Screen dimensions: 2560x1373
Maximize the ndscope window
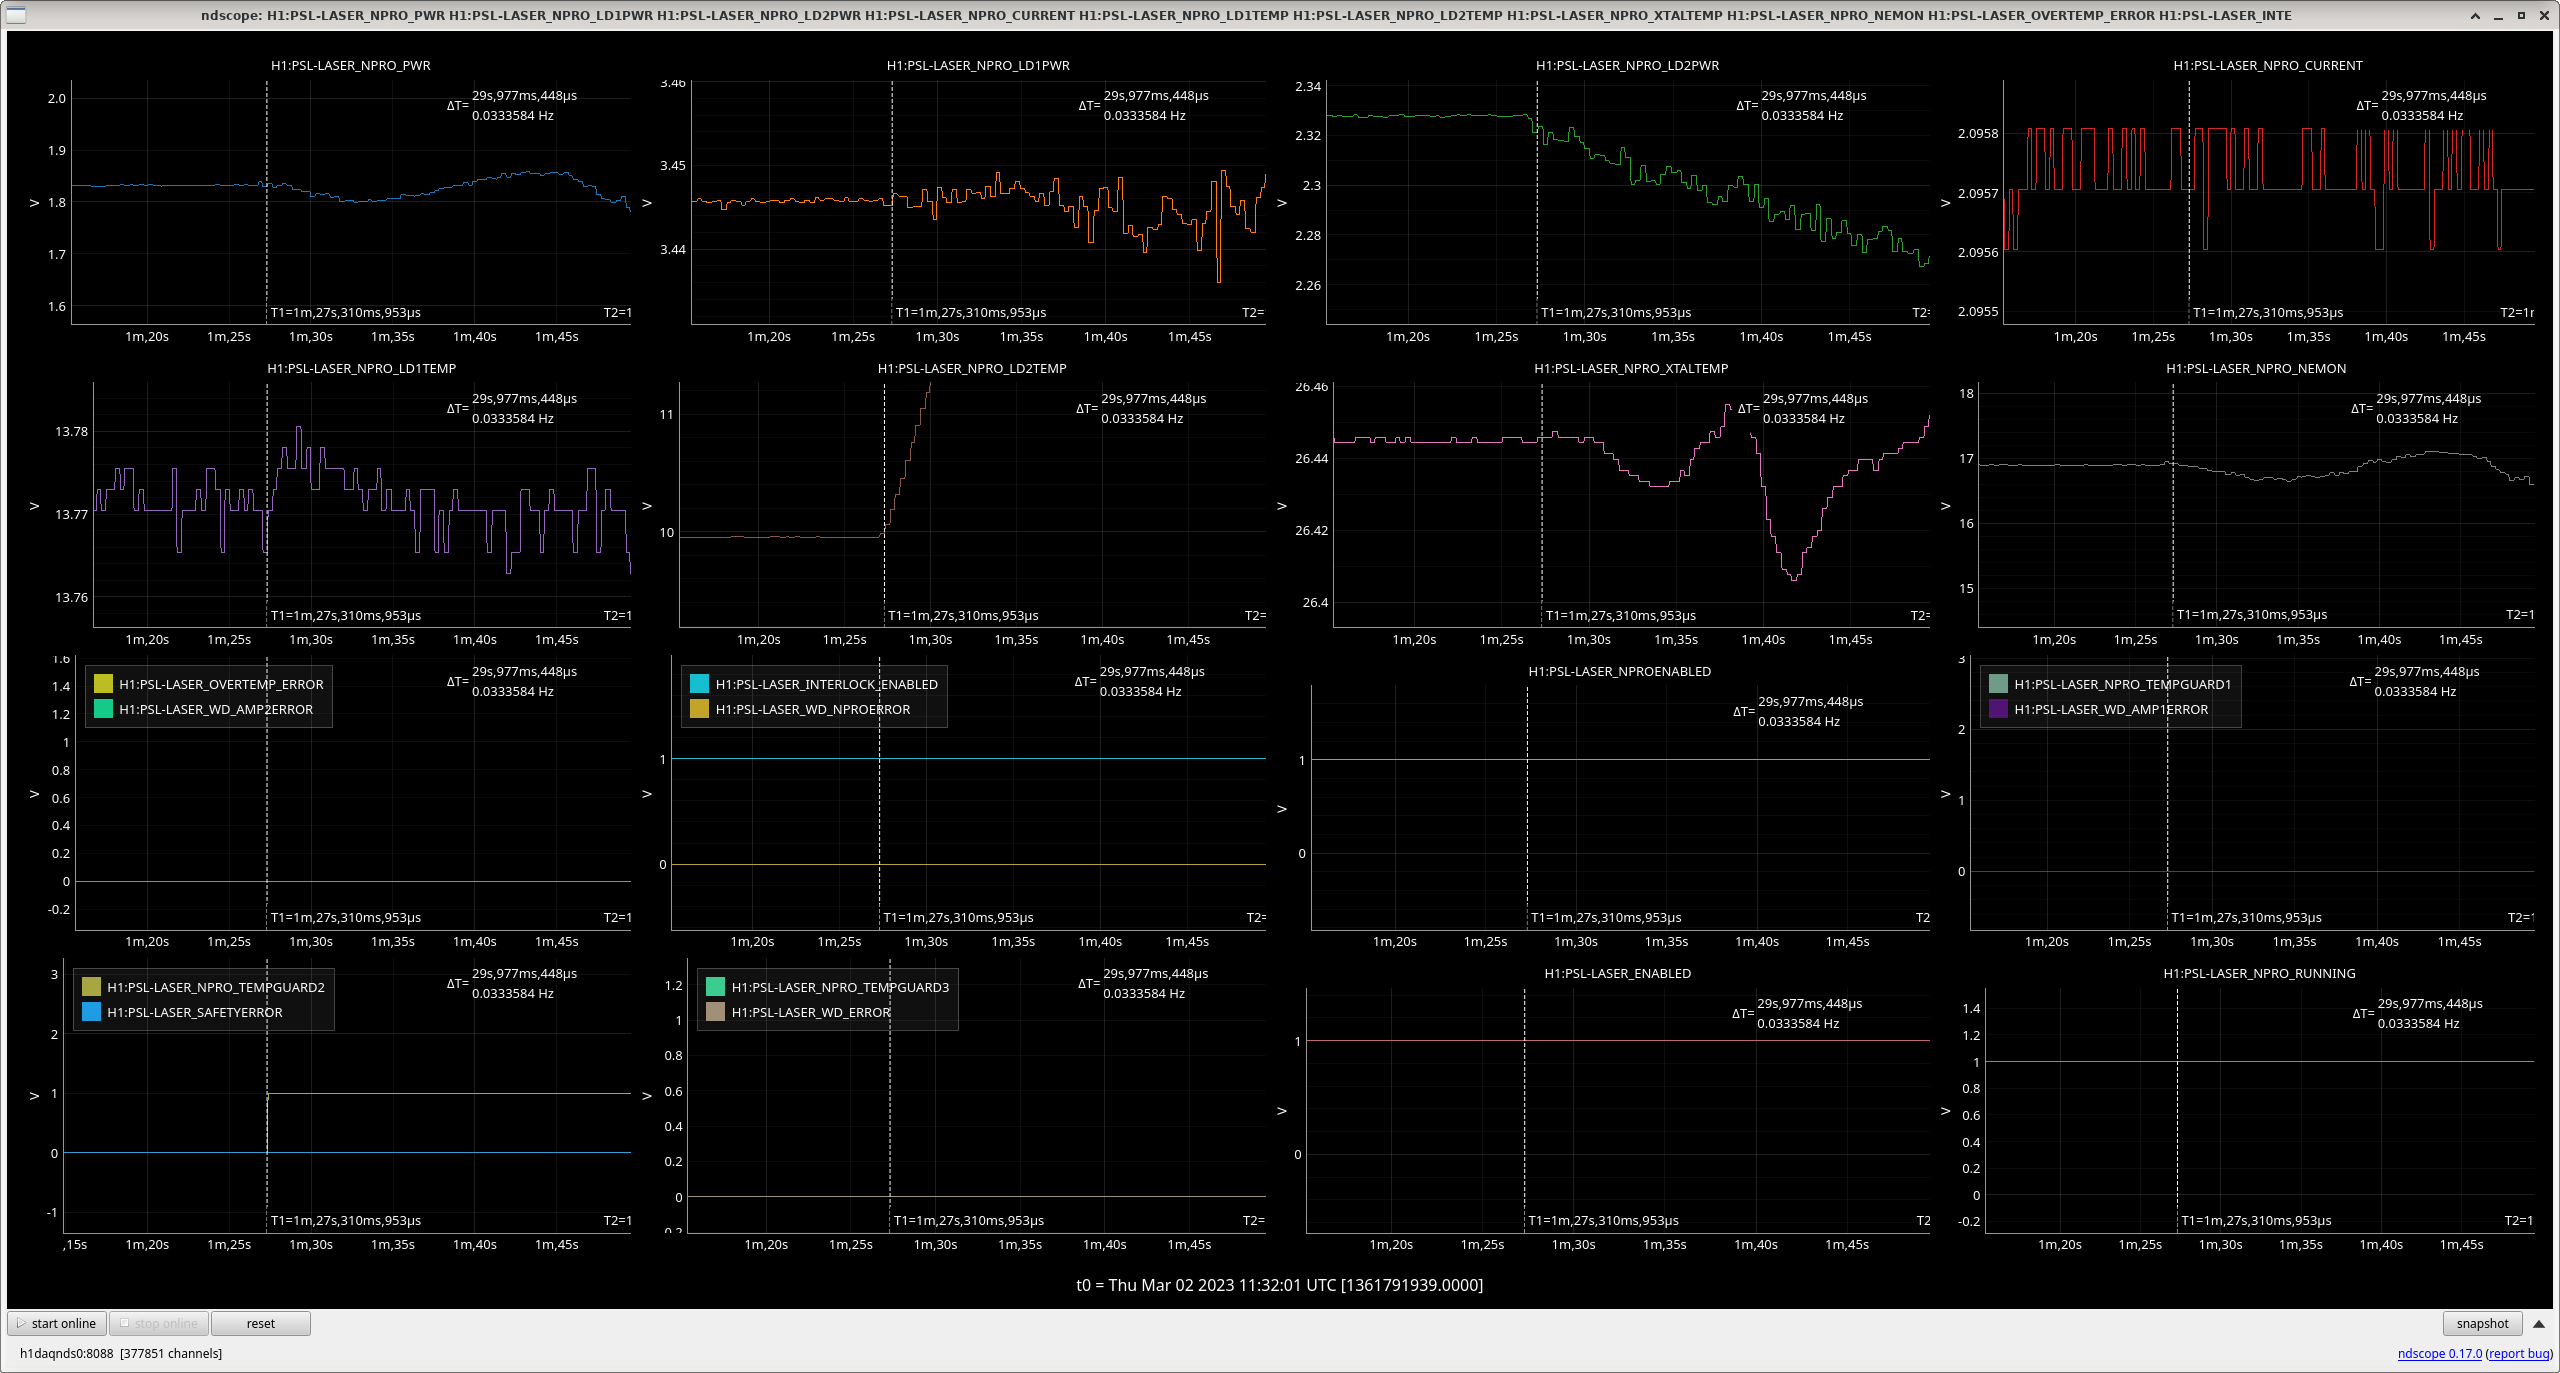click(2521, 15)
